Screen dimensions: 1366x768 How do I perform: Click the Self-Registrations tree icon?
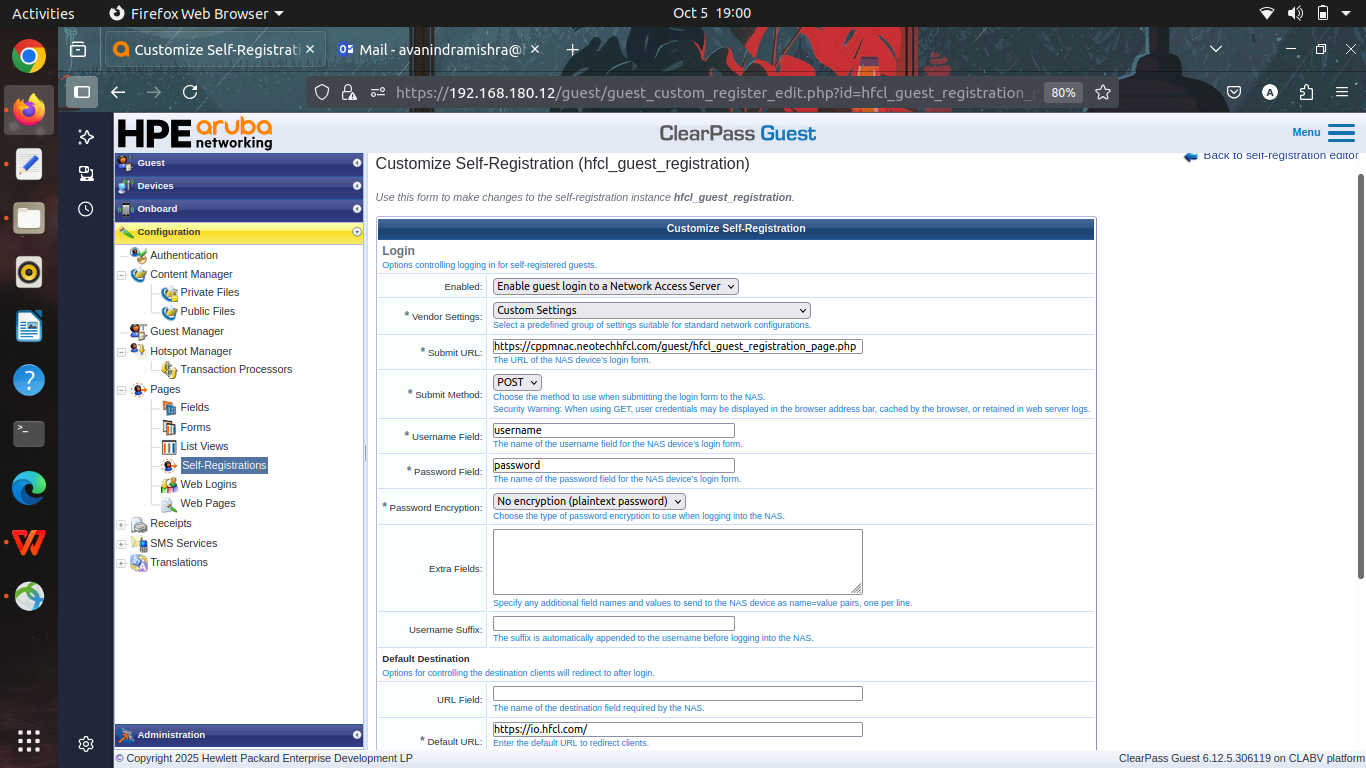click(x=169, y=466)
